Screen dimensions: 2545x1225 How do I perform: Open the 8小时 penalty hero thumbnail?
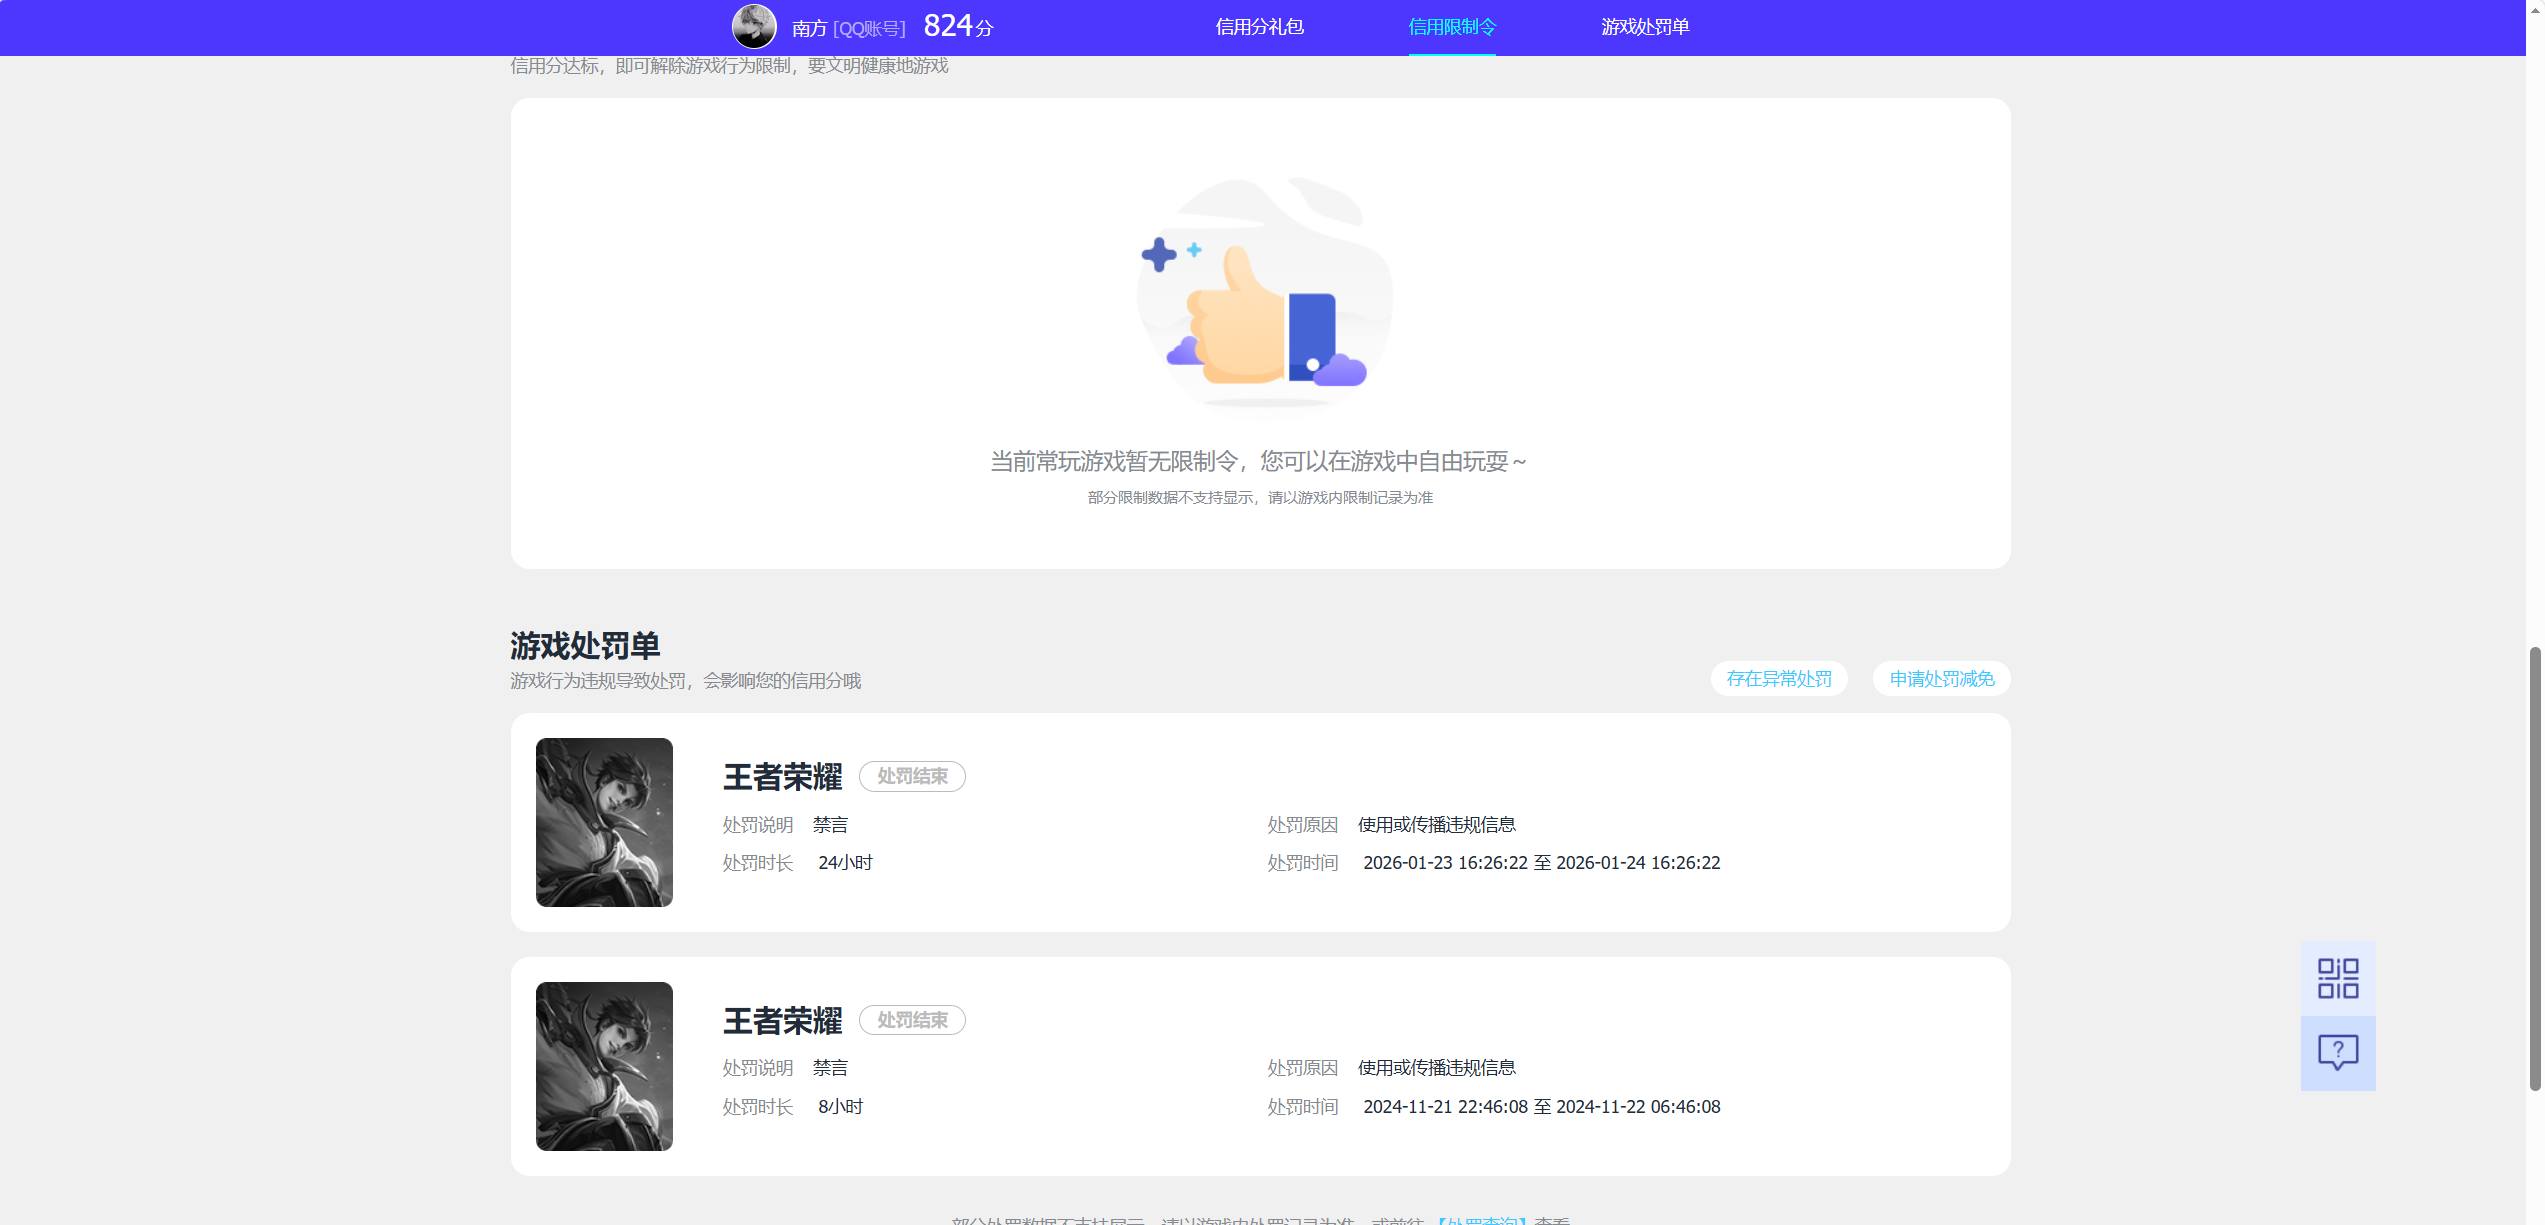click(x=604, y=1066)
